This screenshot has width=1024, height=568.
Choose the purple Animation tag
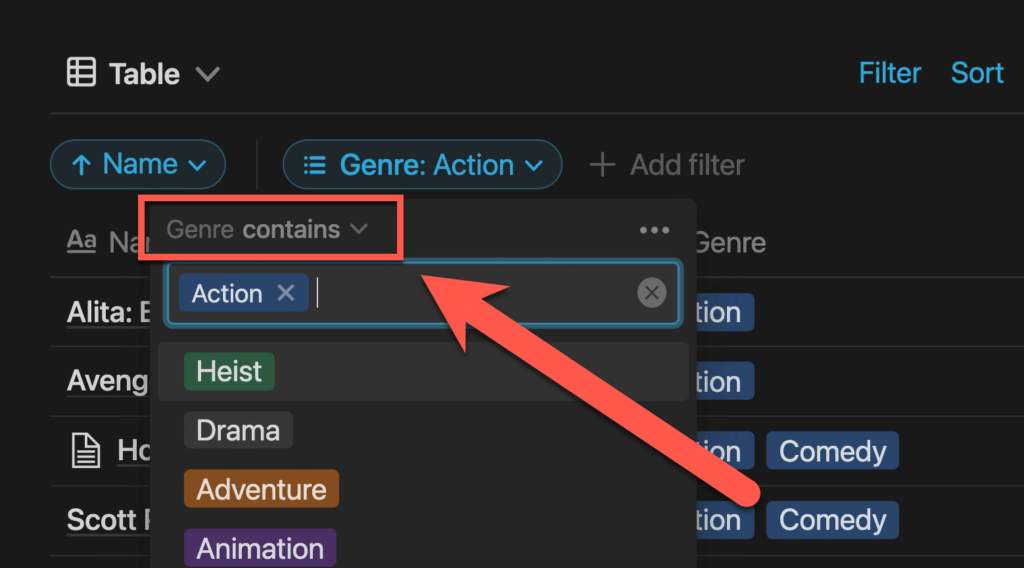pyautogui.click(x=260, y=548)
